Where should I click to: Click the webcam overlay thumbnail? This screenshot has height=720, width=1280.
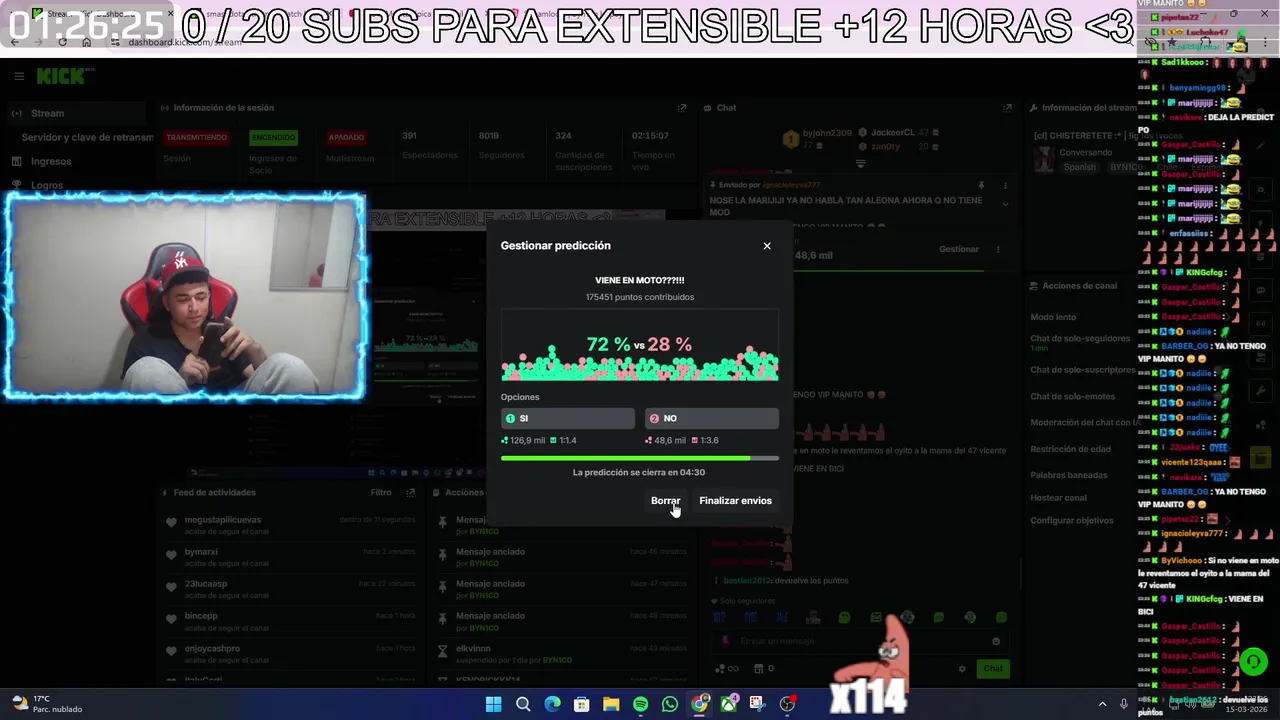pyautogui.click(x=185, y=296)
